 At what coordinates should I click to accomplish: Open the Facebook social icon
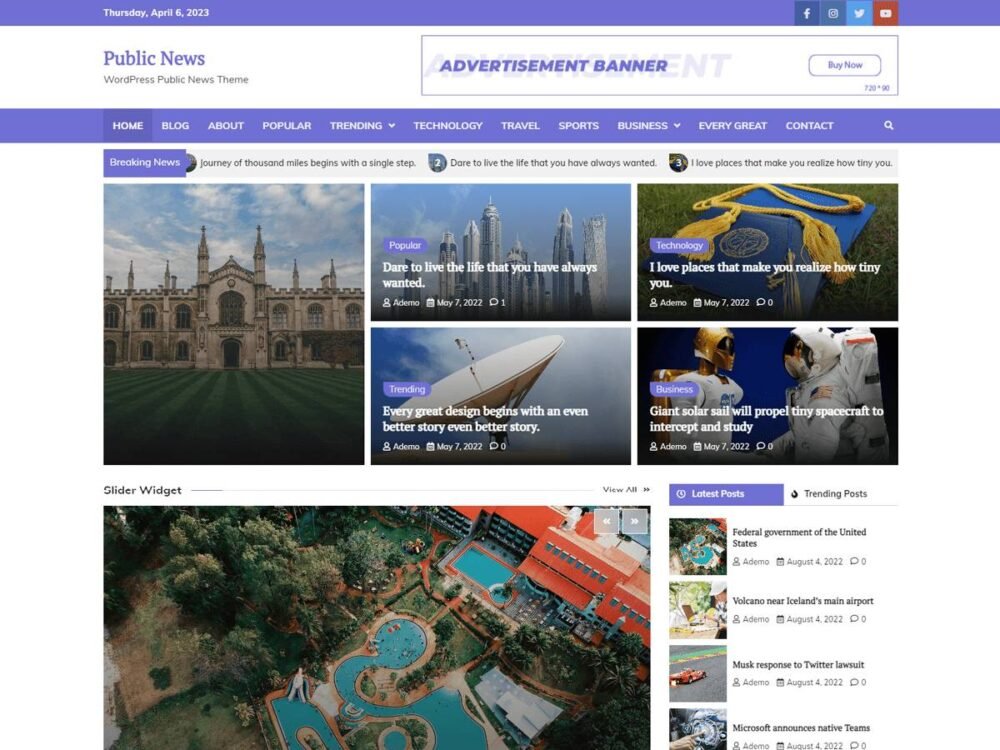pos(807,13)
